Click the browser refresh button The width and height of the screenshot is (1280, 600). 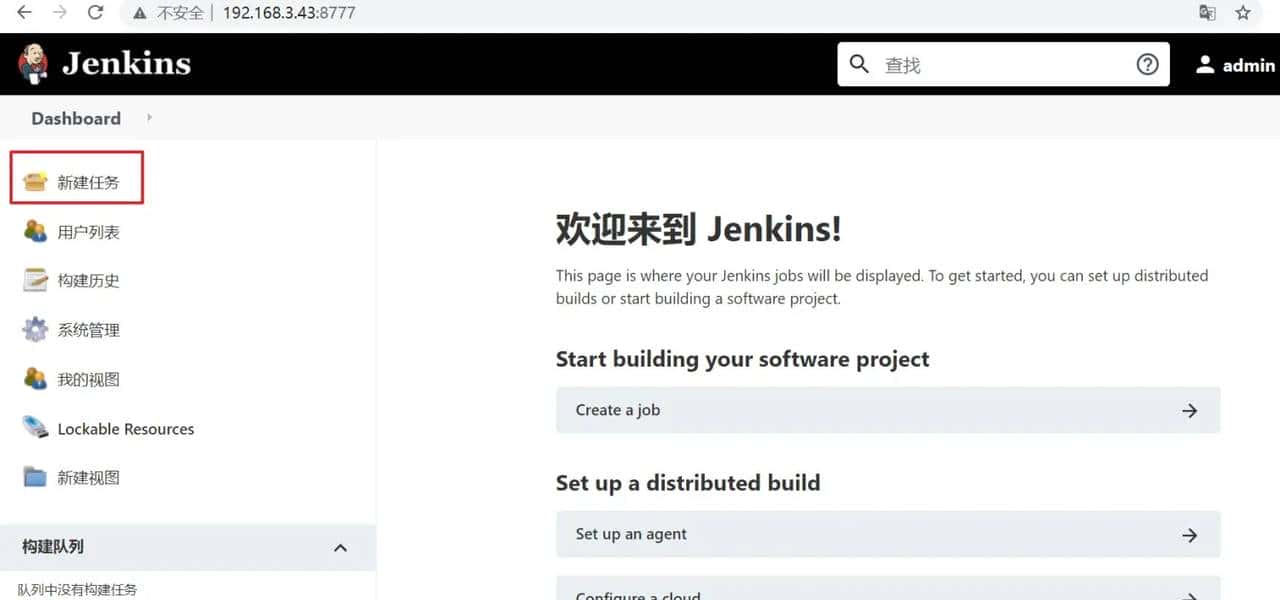(95, 14)
